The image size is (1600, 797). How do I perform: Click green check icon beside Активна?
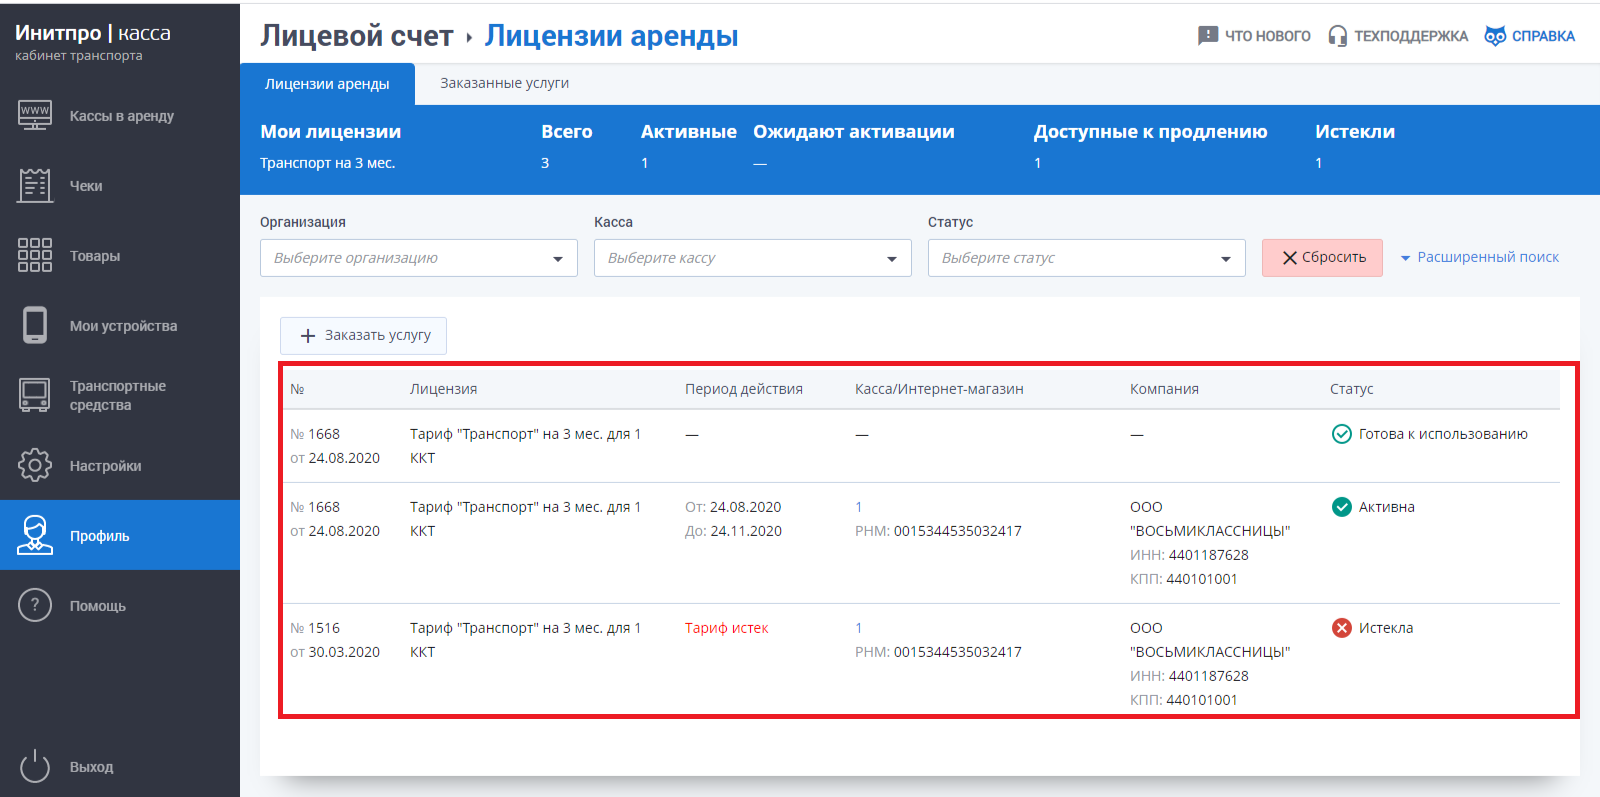[x=1342, y=507]
